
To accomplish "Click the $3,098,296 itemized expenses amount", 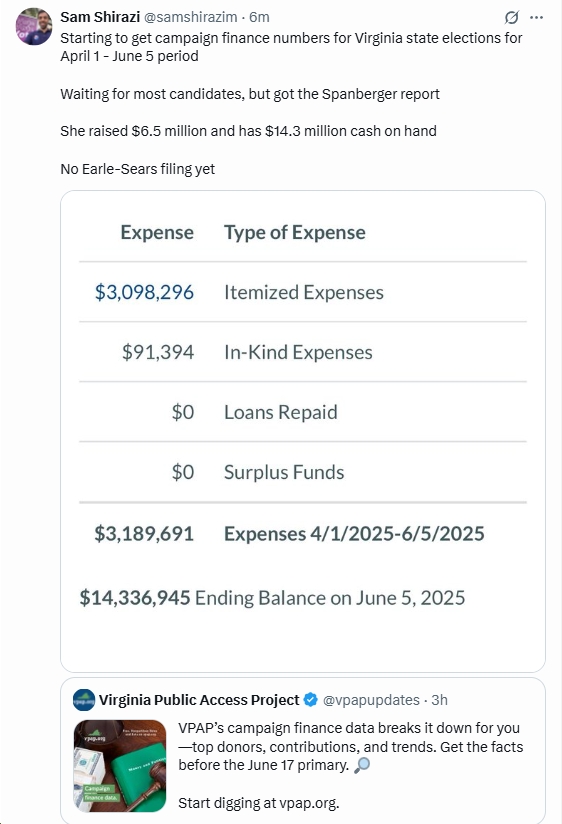I will click(x=144, y=292).
